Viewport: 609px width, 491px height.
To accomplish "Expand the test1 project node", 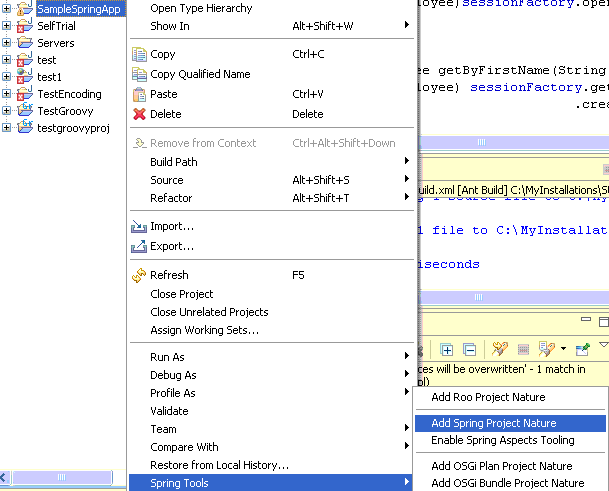I will tap(6, 77).
